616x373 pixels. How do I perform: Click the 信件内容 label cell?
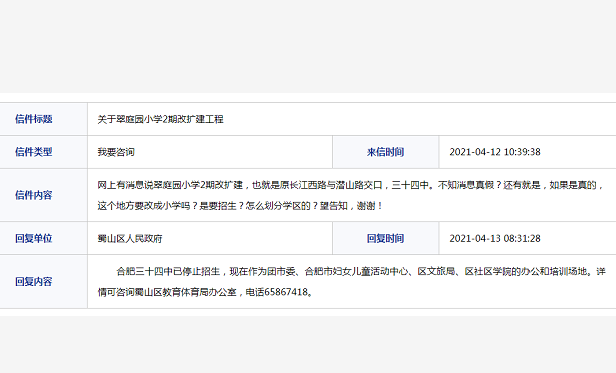click(x=43, y=195)
